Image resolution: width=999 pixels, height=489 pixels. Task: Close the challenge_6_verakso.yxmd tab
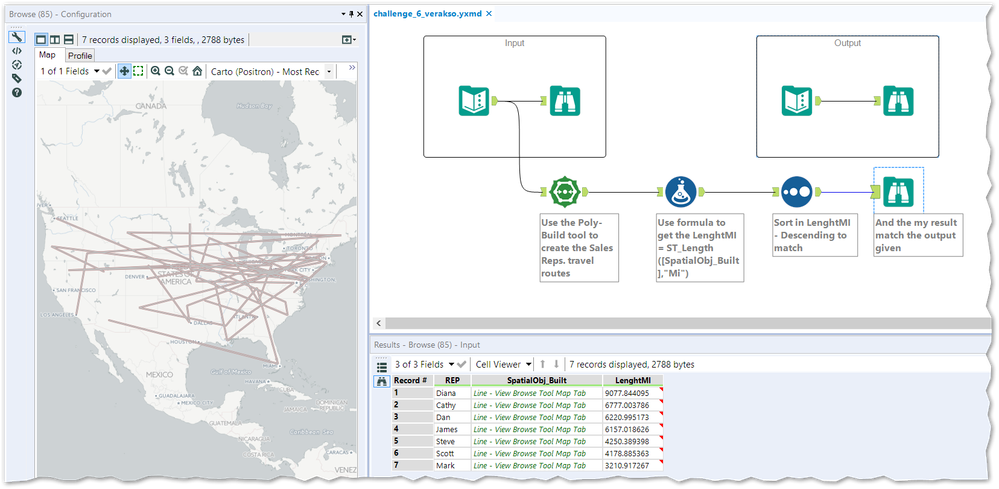(x=489, y=13)
